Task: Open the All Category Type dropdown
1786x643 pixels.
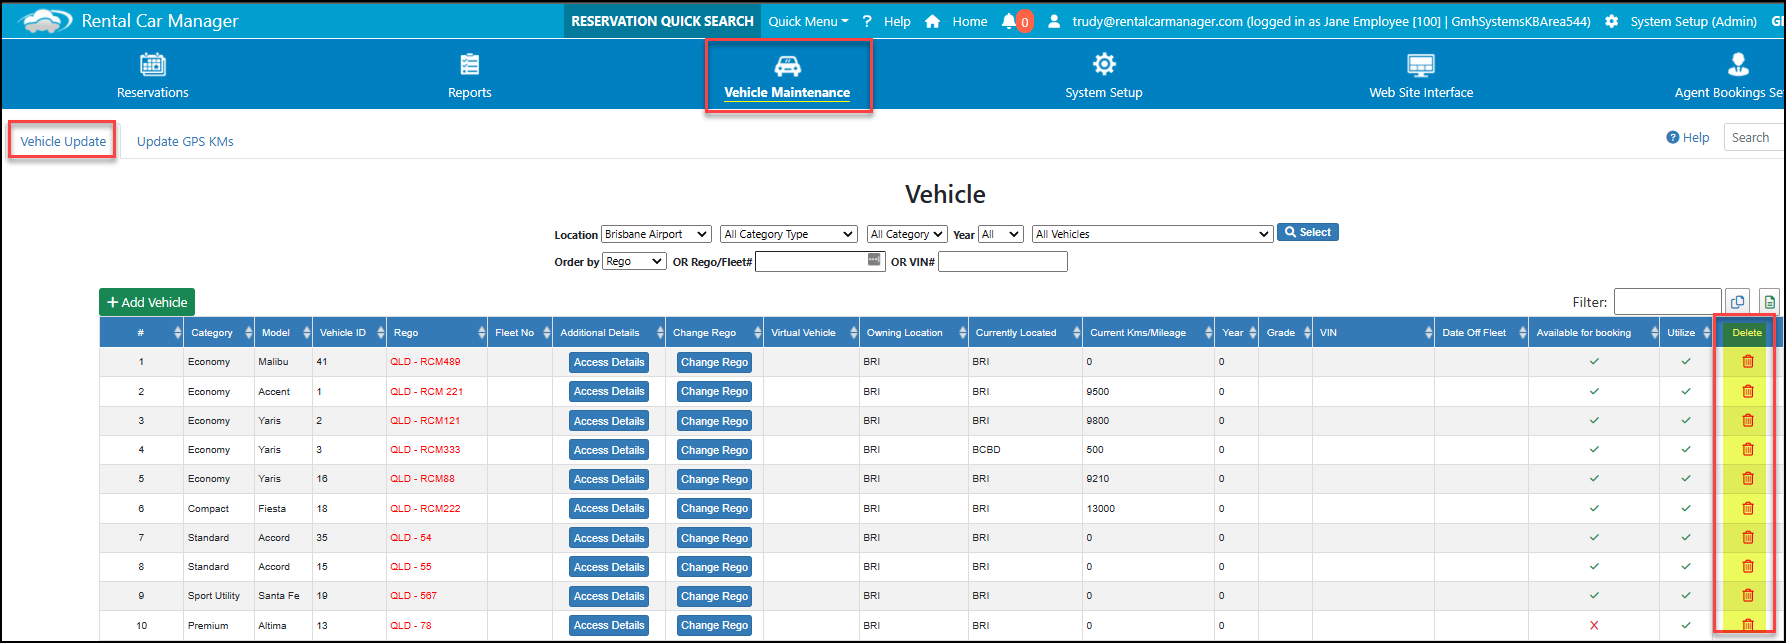Action: (789, 234)
